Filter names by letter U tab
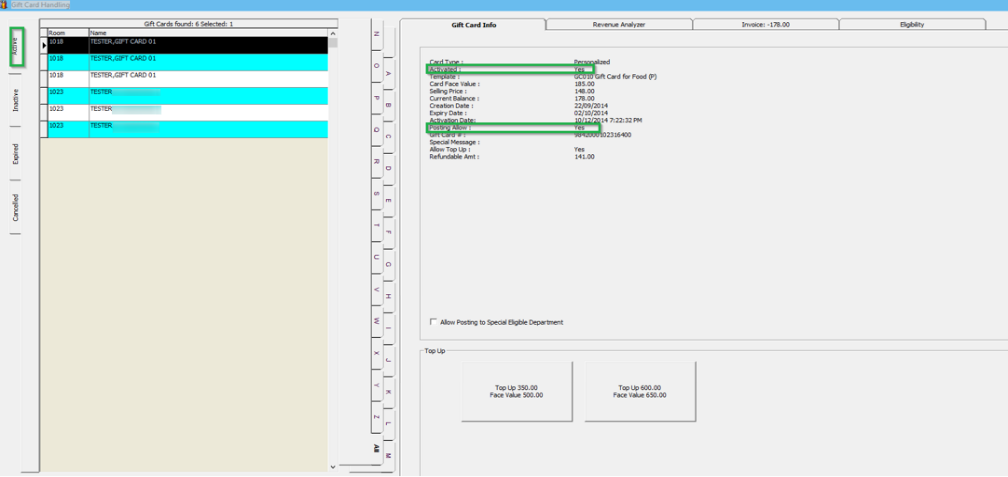Screen dimensions: 1008x477 (x=376, y=256)
